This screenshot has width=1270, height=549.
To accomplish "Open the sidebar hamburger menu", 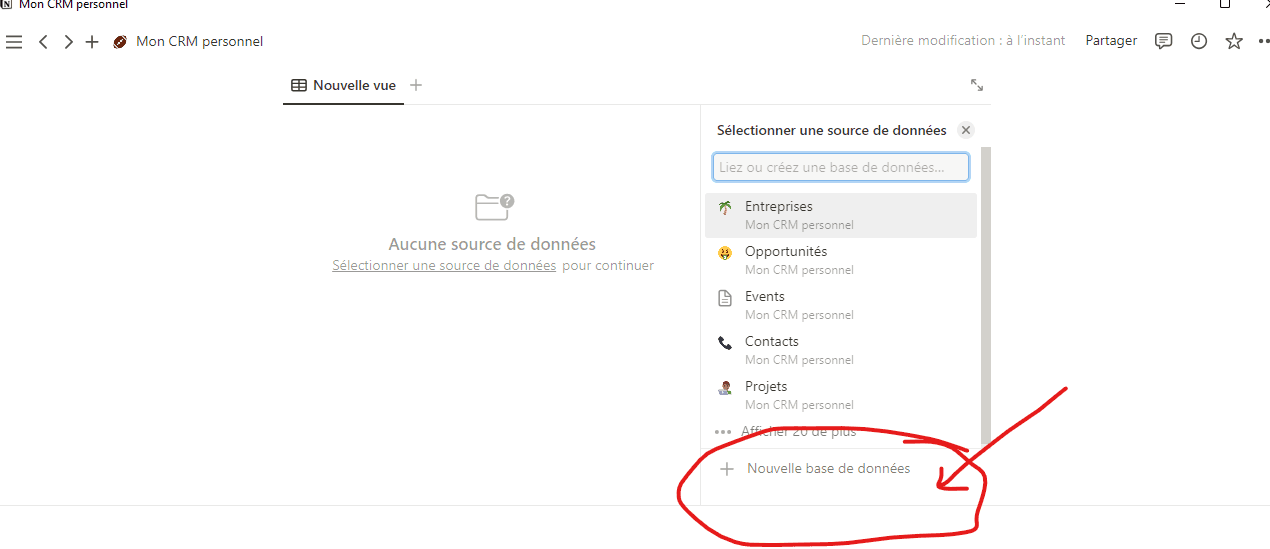I will point(14,42).
